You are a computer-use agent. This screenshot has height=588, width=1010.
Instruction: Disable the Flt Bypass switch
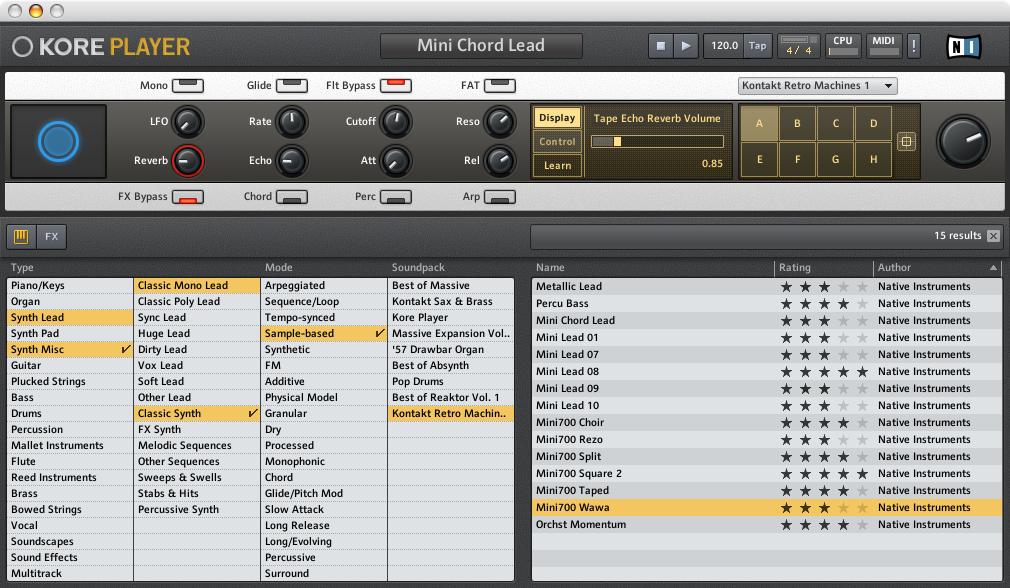pyautogui.click(x=397, y=86)
